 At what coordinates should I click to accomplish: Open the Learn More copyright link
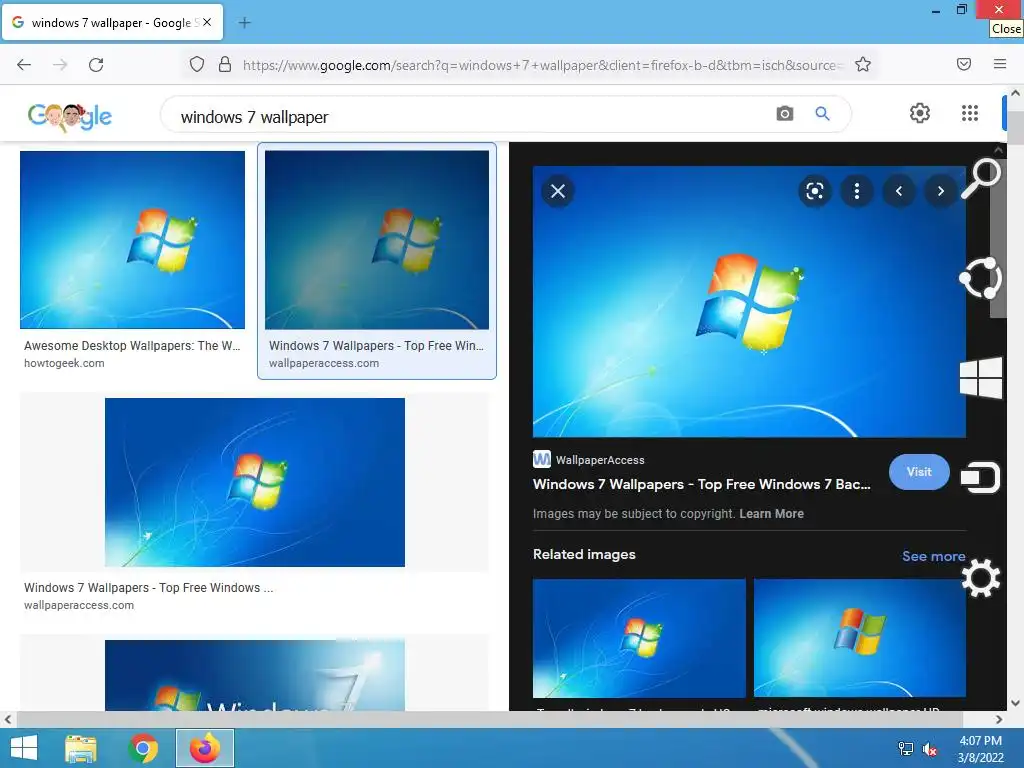point(771,513)
